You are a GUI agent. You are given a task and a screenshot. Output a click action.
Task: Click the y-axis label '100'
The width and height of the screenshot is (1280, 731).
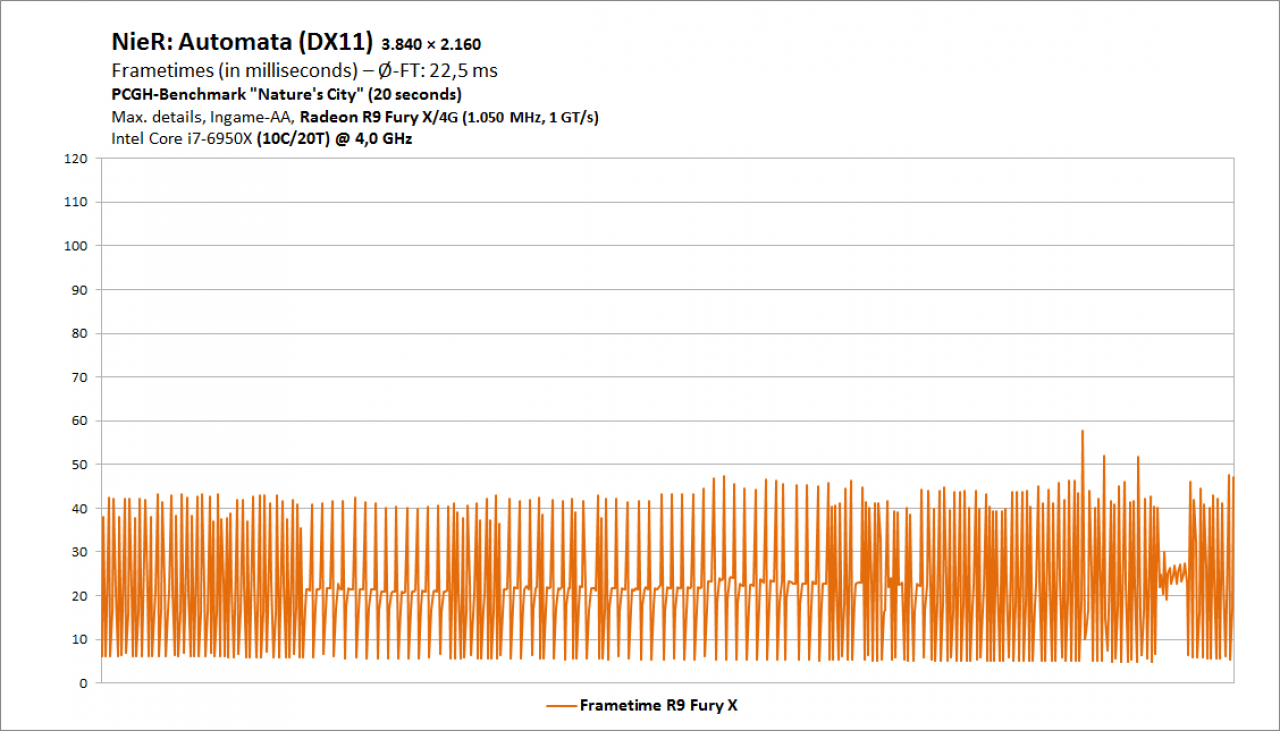[x=77, y=246]
